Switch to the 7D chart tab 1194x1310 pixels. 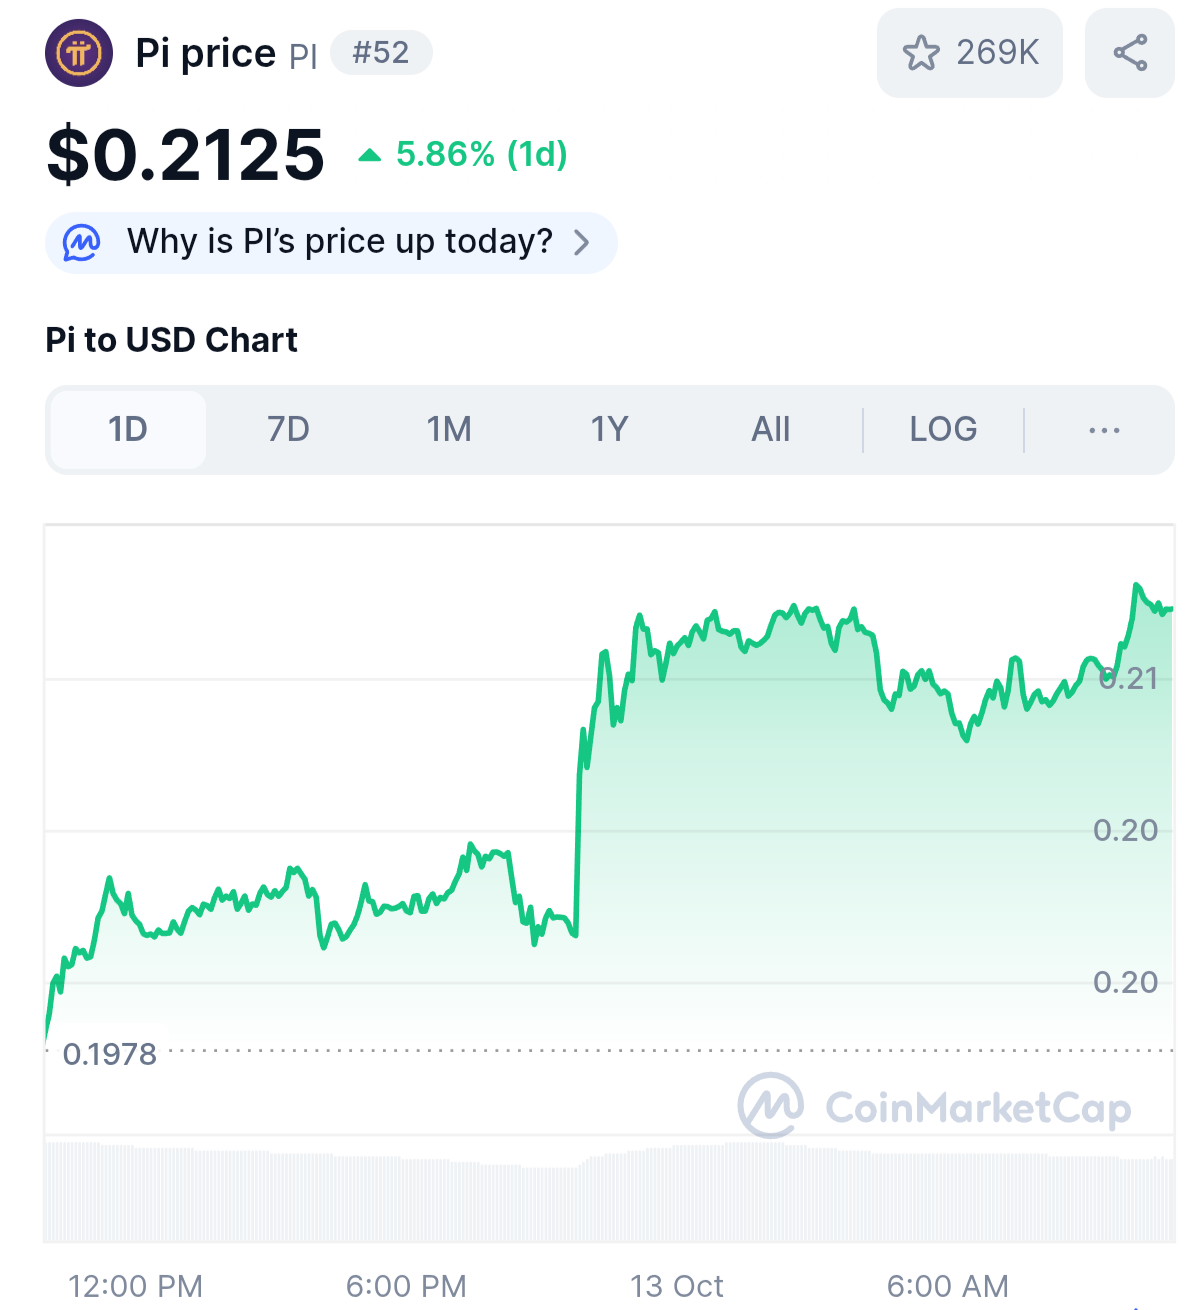click(x=288, y=430)
